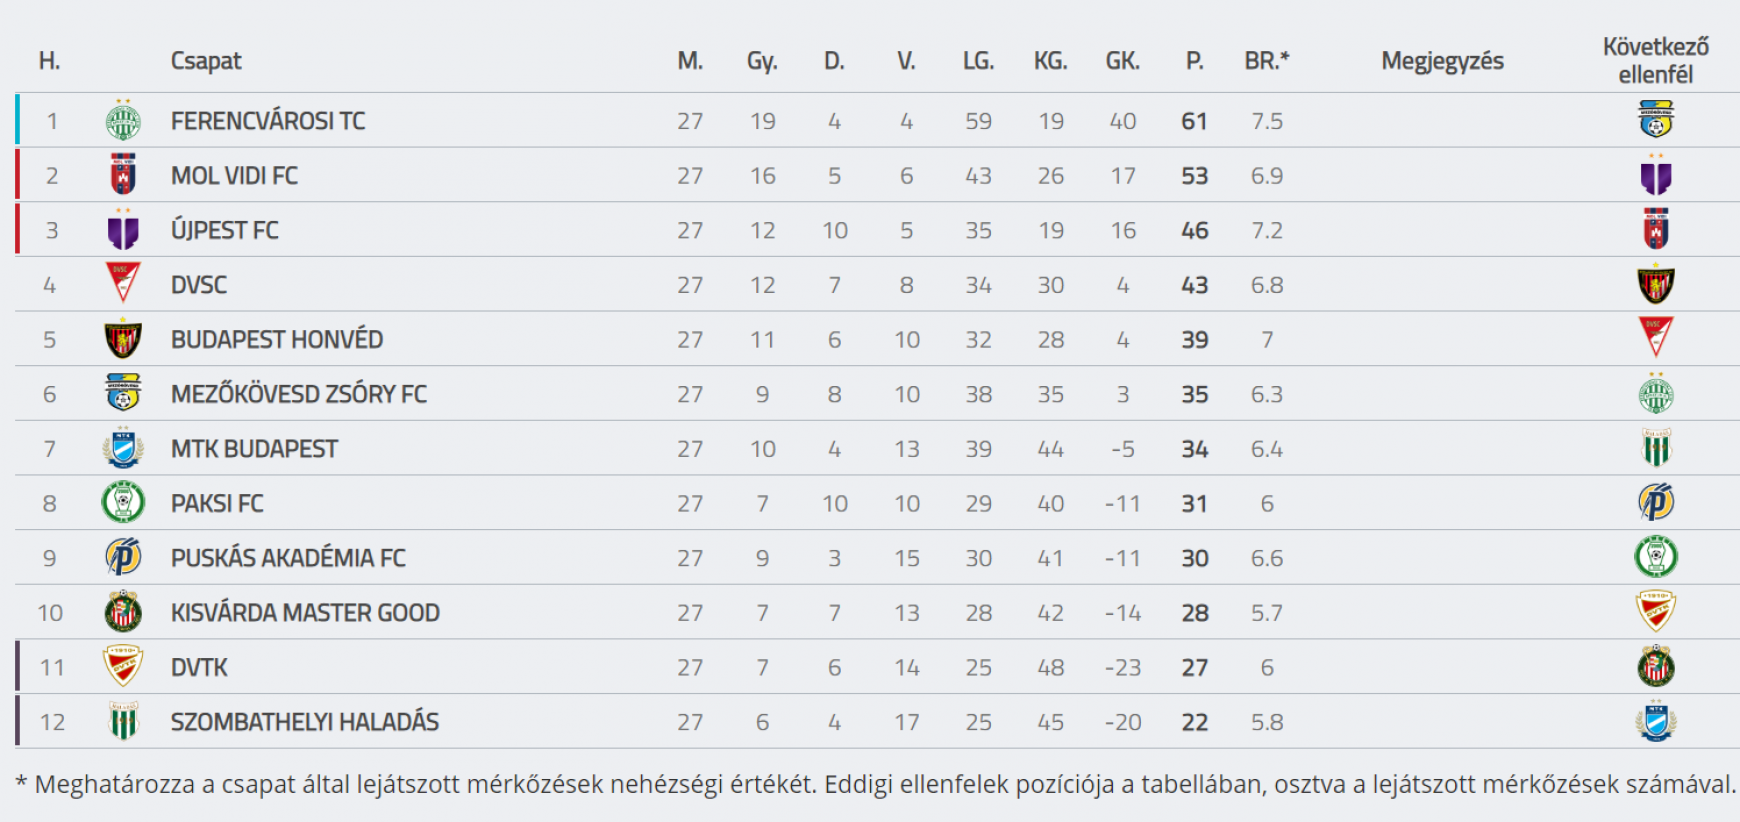1740x822 pixels.
Task: Select the KISVÁRDA MASTER GOOD row name
Action: click(x=305, y=613)
